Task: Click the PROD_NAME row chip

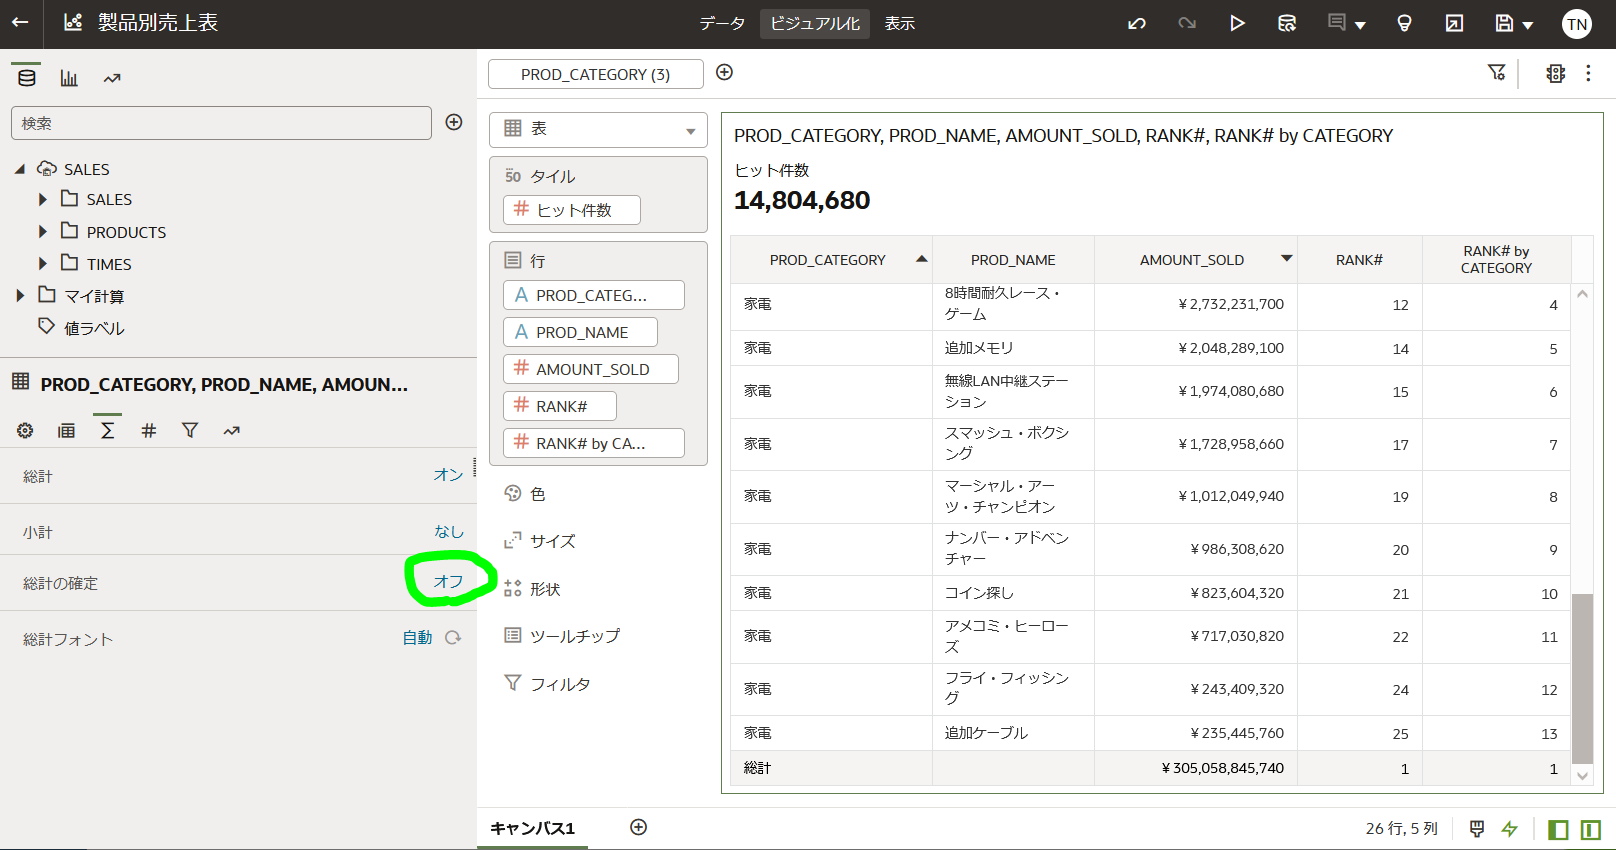Action: click(x=580, y=332)
